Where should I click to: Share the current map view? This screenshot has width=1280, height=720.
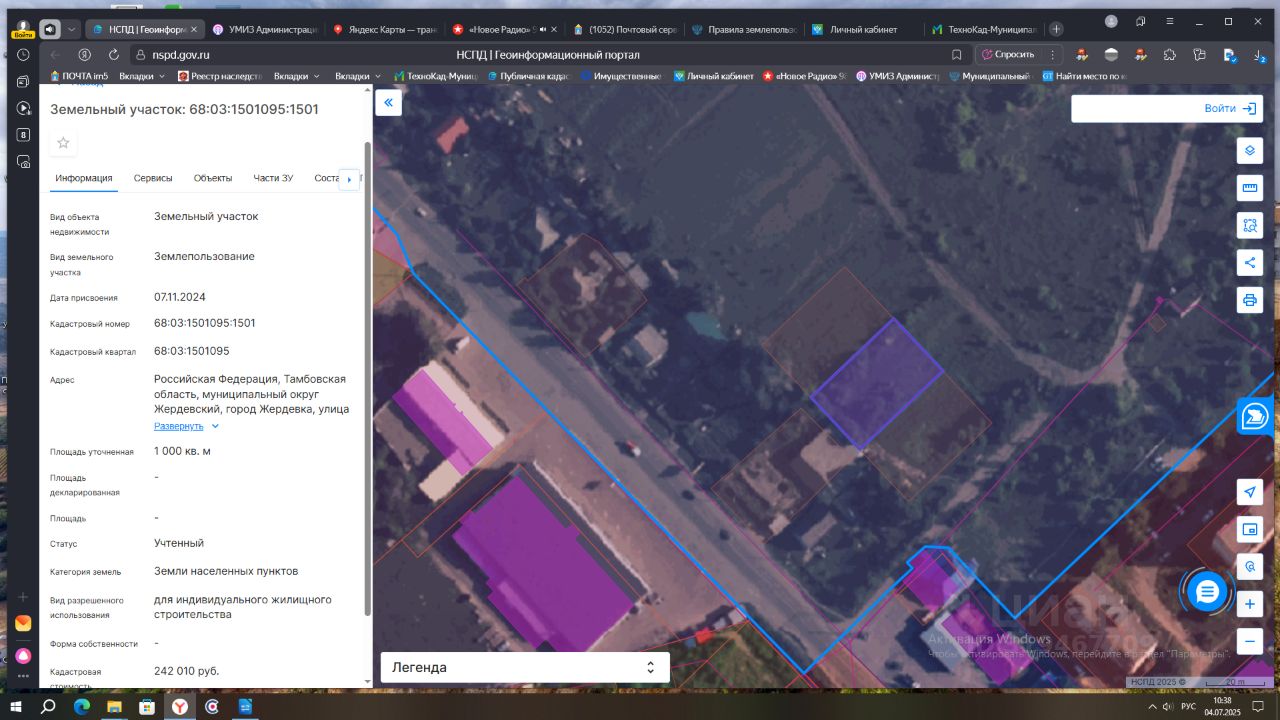coord(1249,262)
